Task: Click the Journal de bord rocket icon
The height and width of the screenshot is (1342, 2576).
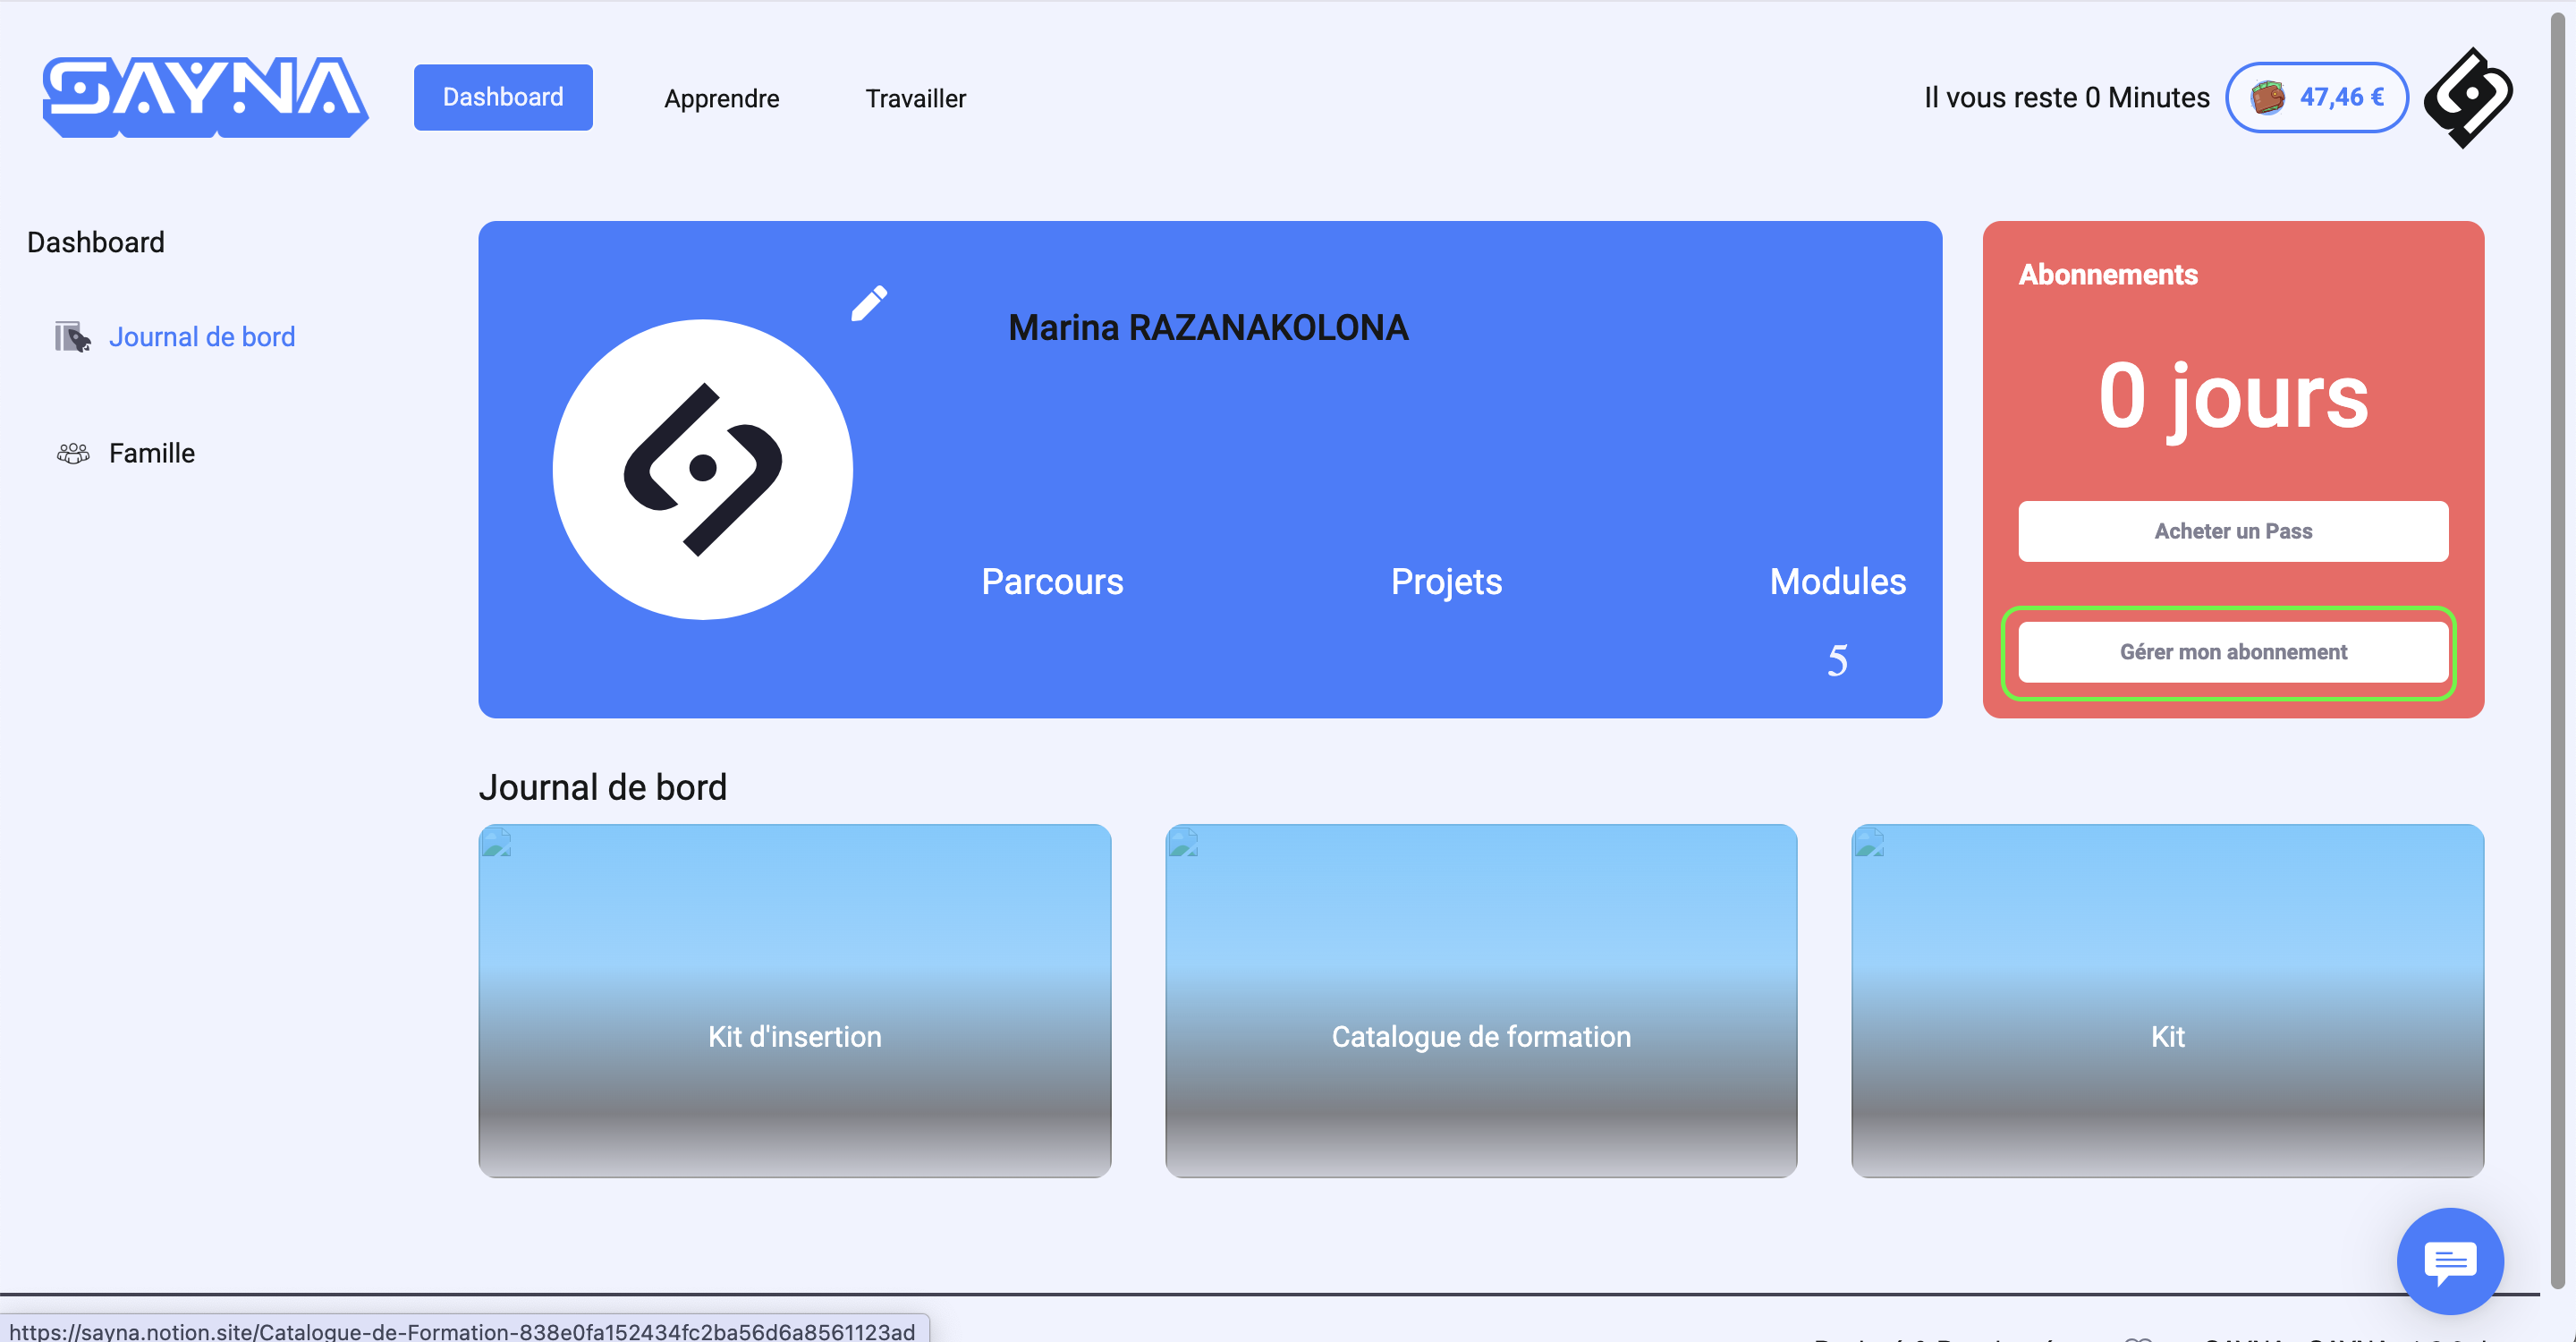Action: point(72,337)
